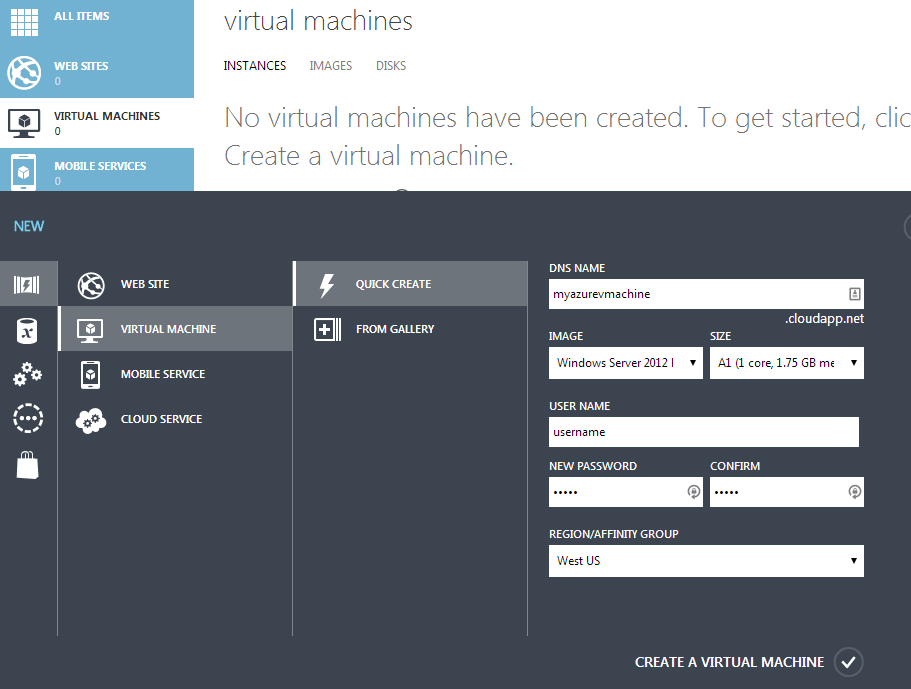Click the Web Site globe icon in NEW list
Screen dimensions: 911x689
[x=91, y=285]
